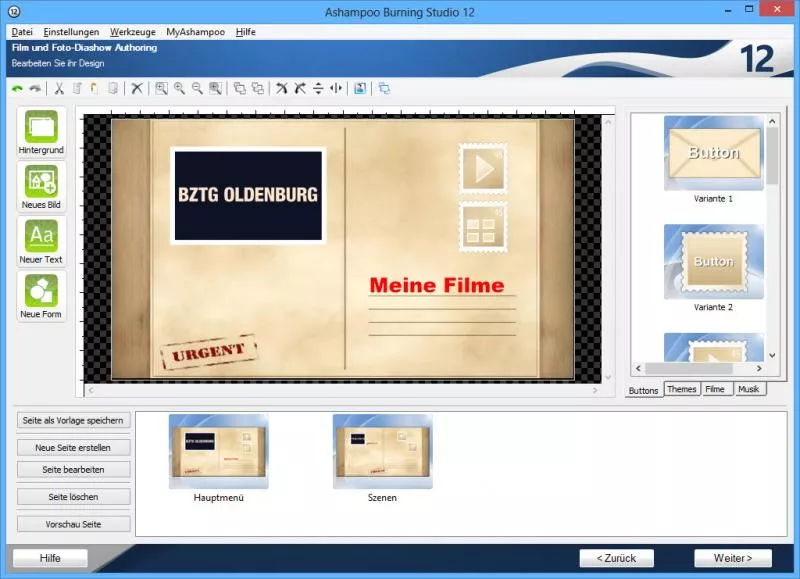Click the gray Redo arrow

click(35, 89)
